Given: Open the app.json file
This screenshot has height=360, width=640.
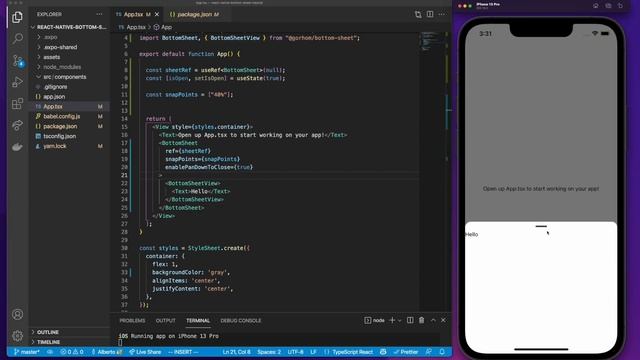Looking at the screenshot, I should 54,97.
